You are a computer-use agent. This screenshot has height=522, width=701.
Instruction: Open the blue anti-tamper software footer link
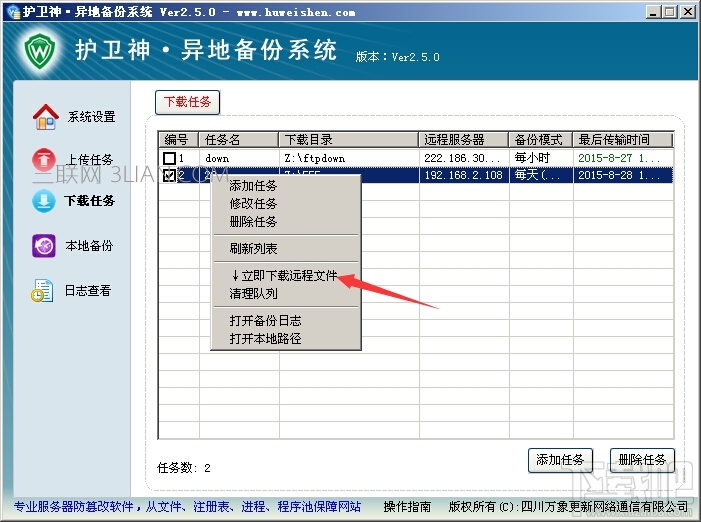tap(187, 506)
